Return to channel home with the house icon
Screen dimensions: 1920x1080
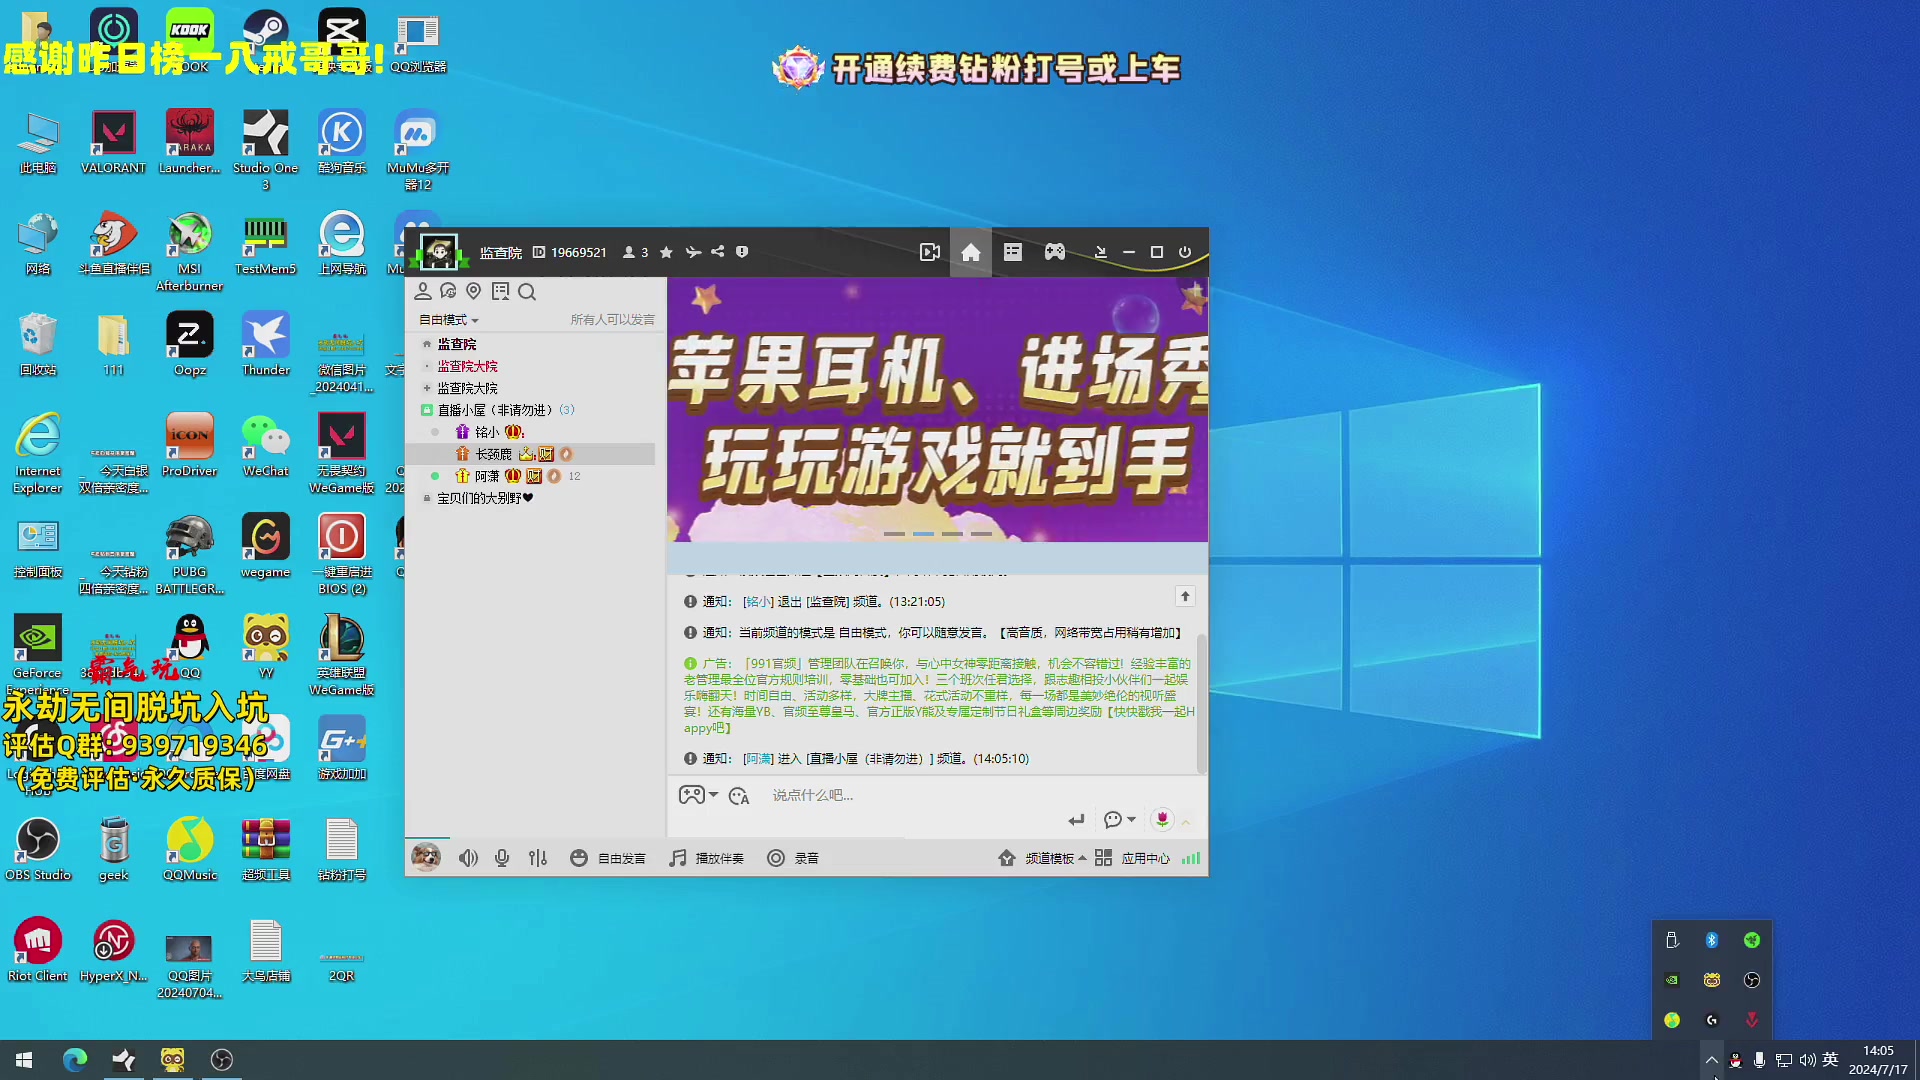click(x=970, y=252)
